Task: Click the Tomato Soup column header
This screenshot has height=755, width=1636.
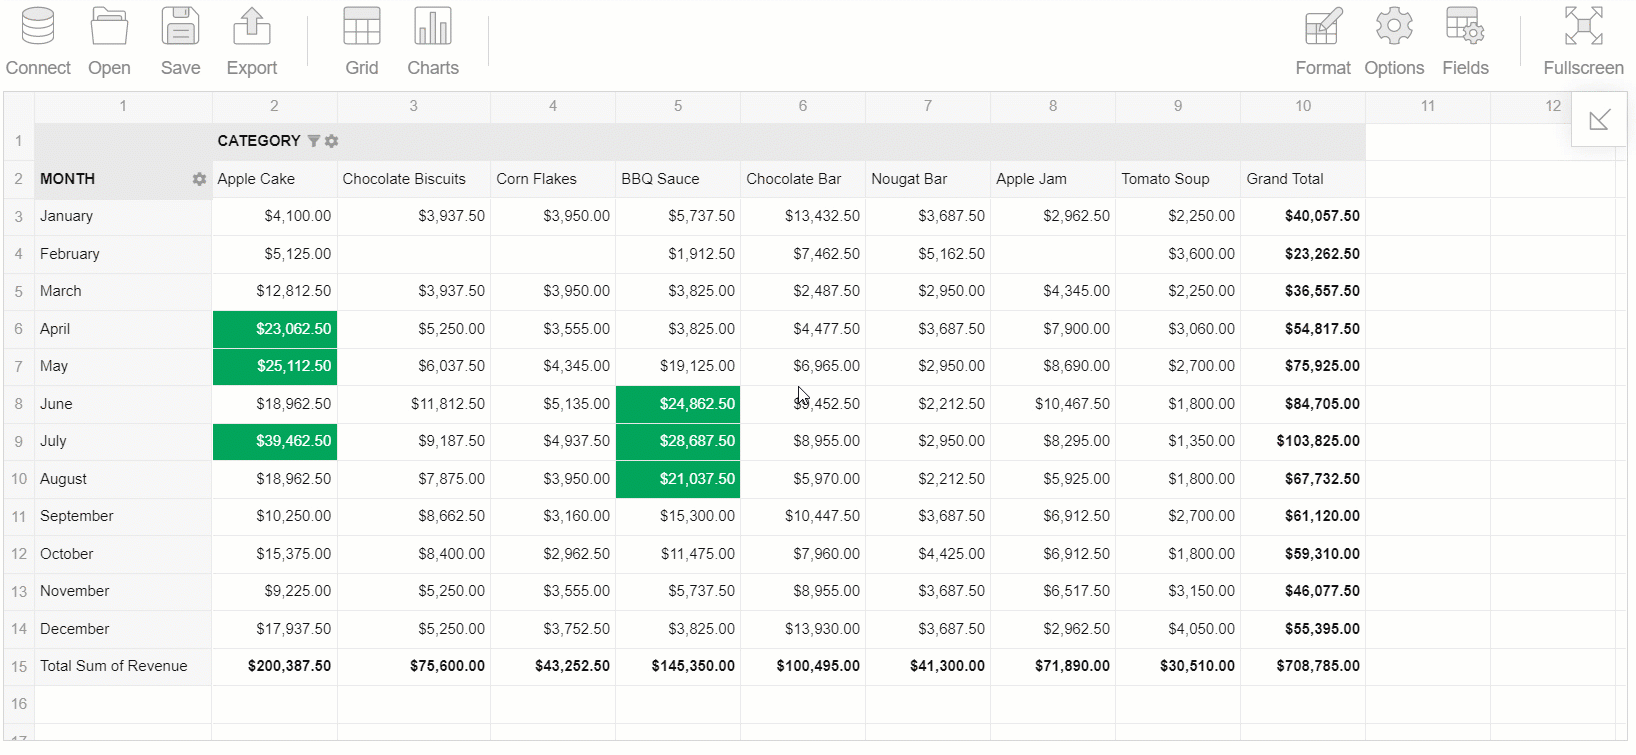Action: click(x=1178, y=179)
